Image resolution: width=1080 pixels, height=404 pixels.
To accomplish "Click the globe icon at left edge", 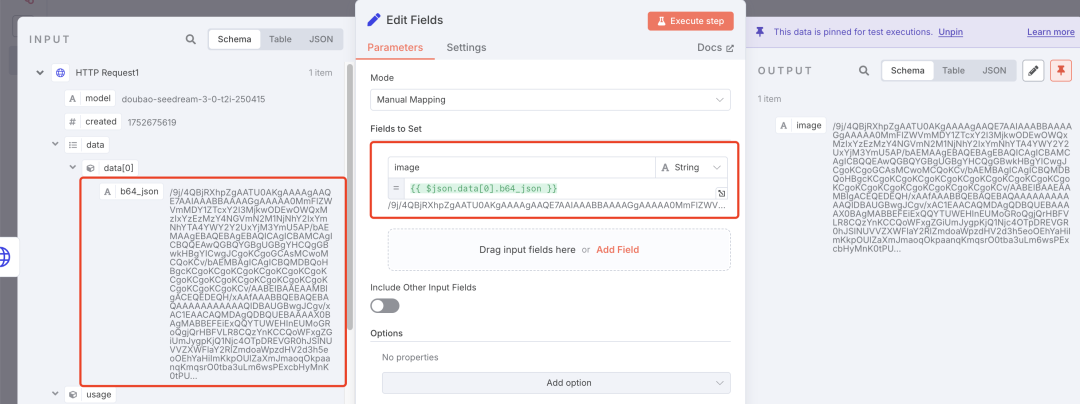I will coord(6,257).
